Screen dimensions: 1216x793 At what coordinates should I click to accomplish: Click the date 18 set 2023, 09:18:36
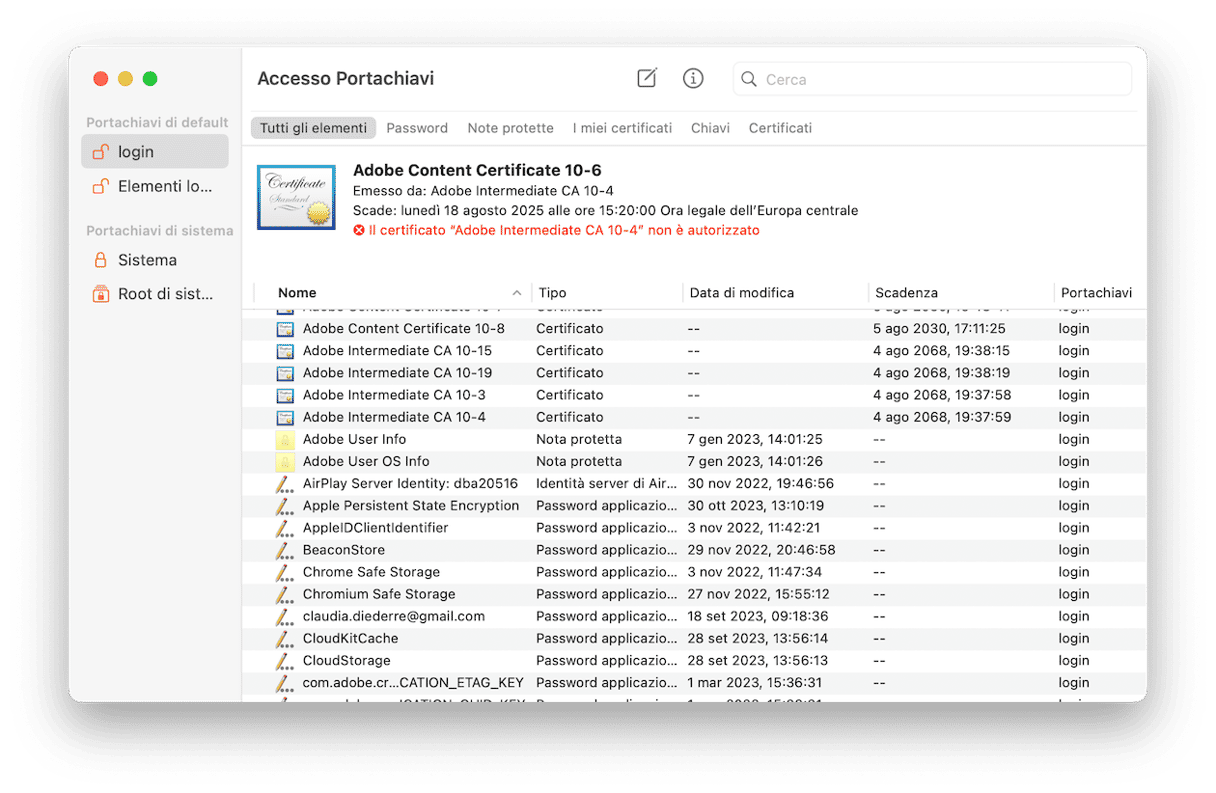[x=757, y=616]
